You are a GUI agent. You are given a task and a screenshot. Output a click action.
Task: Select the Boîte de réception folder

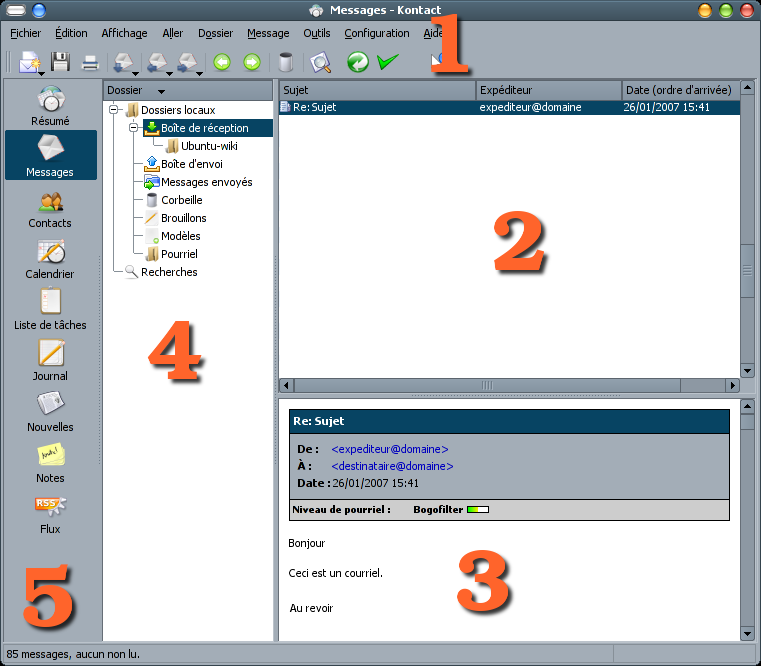click(x=204, y=128)
